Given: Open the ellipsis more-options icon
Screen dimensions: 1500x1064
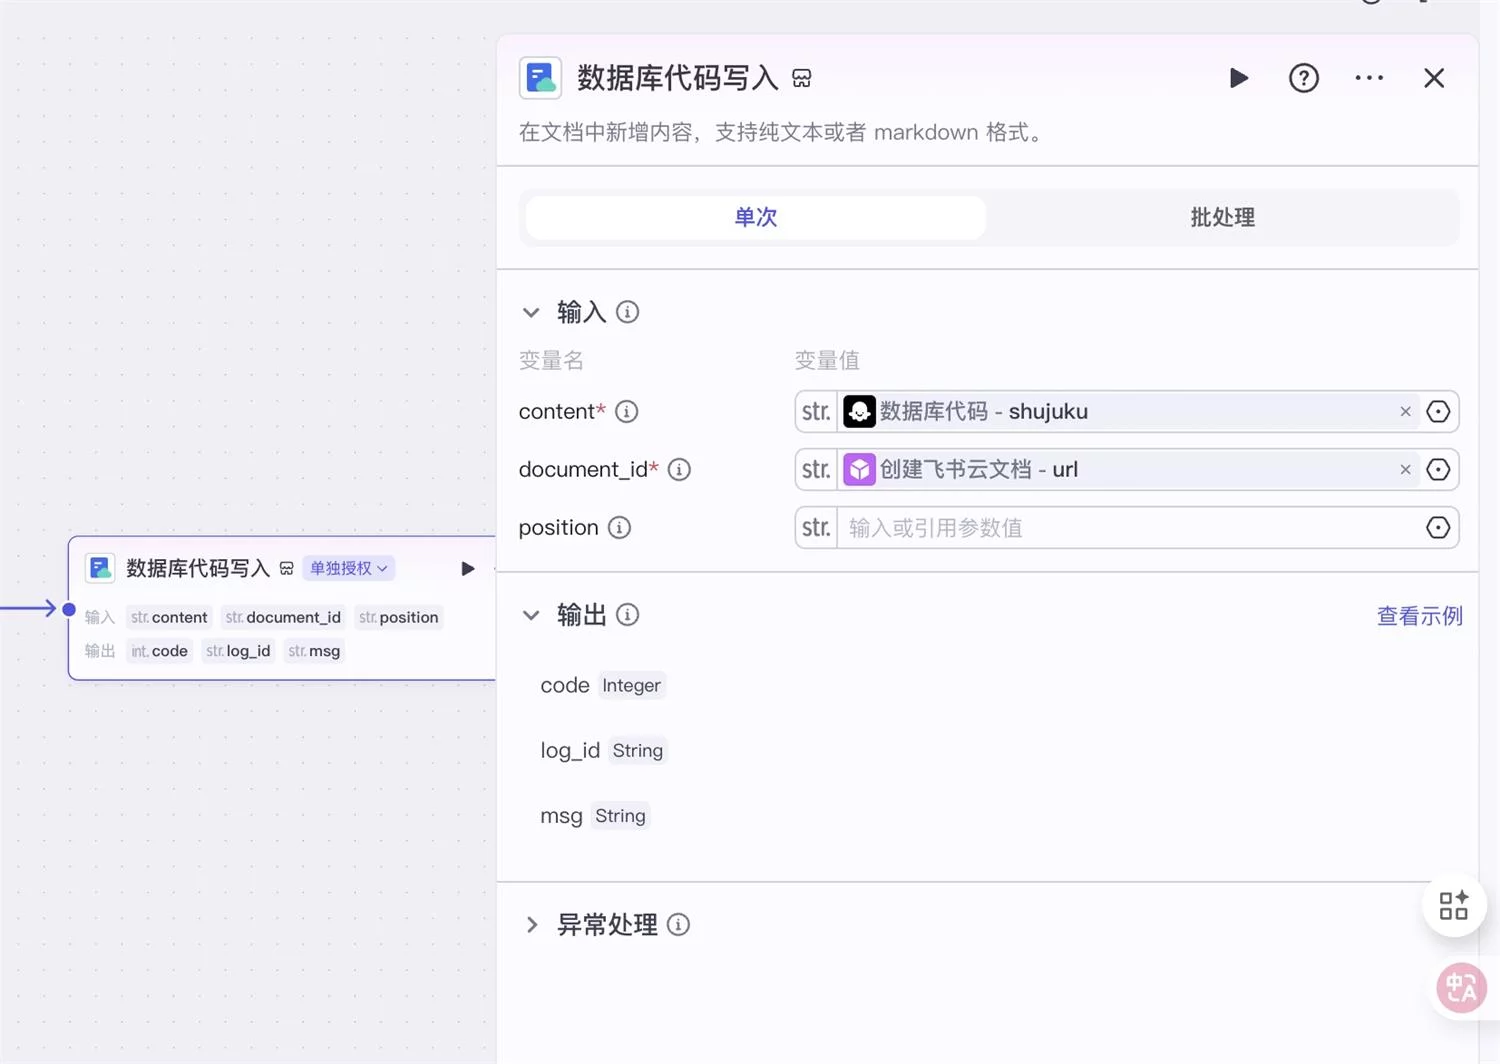Looking at the screenshot, I should pyautogui.click(x=1369, y=78).
